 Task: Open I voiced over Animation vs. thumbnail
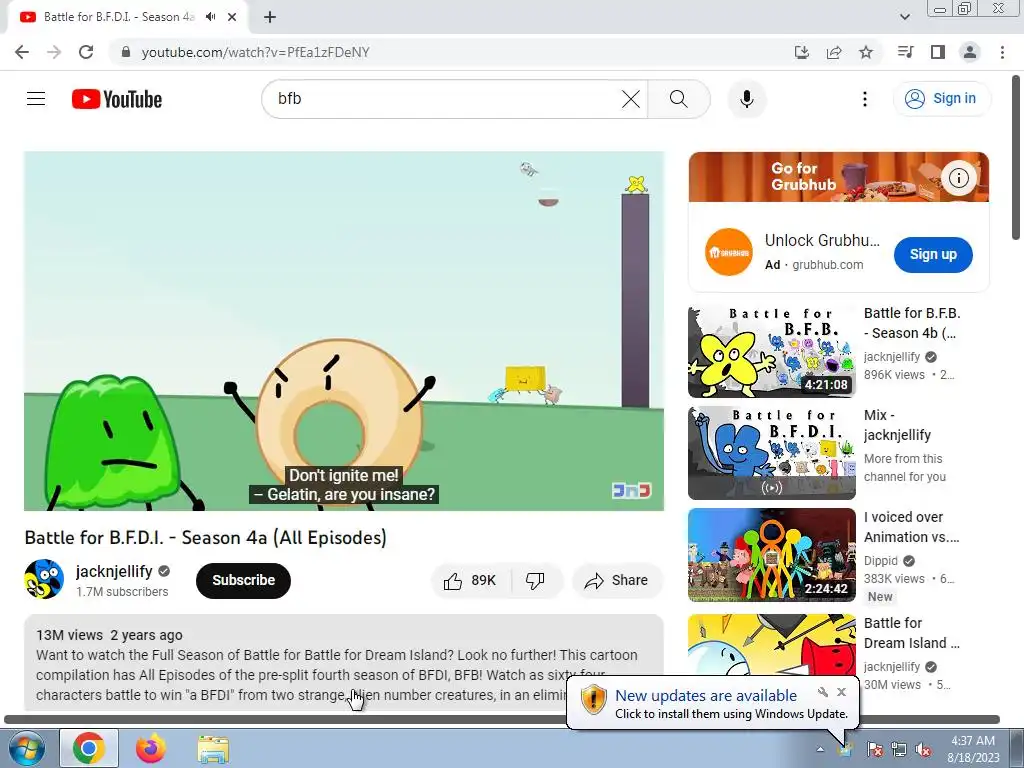[771, 555]
